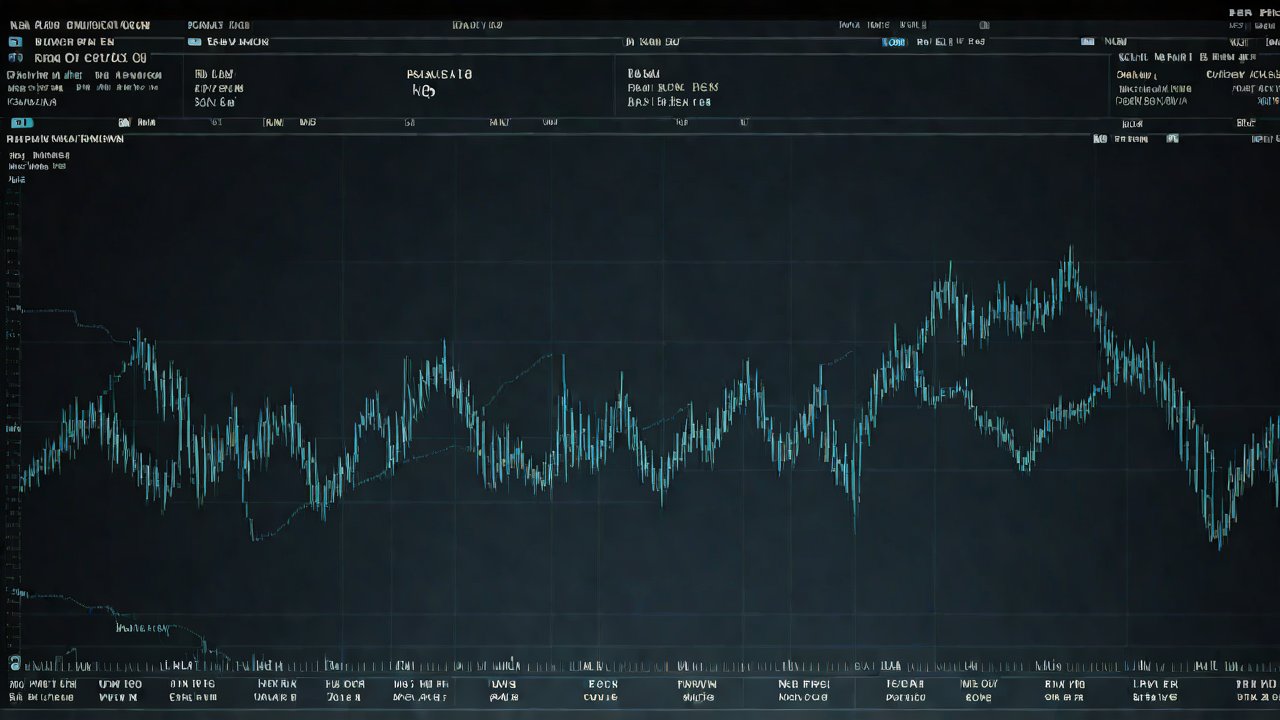1280x720 pixels.
Task: Click the round icon at bottom-left of timeline
Action: pos(14,663)
